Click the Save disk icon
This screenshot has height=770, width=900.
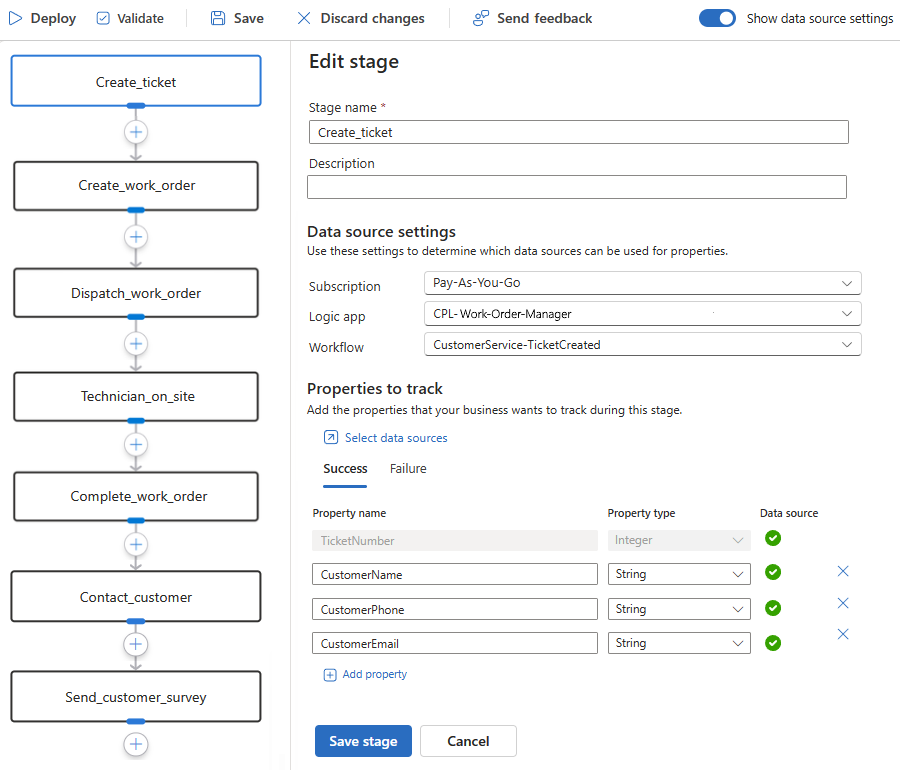tap(218, 18)
